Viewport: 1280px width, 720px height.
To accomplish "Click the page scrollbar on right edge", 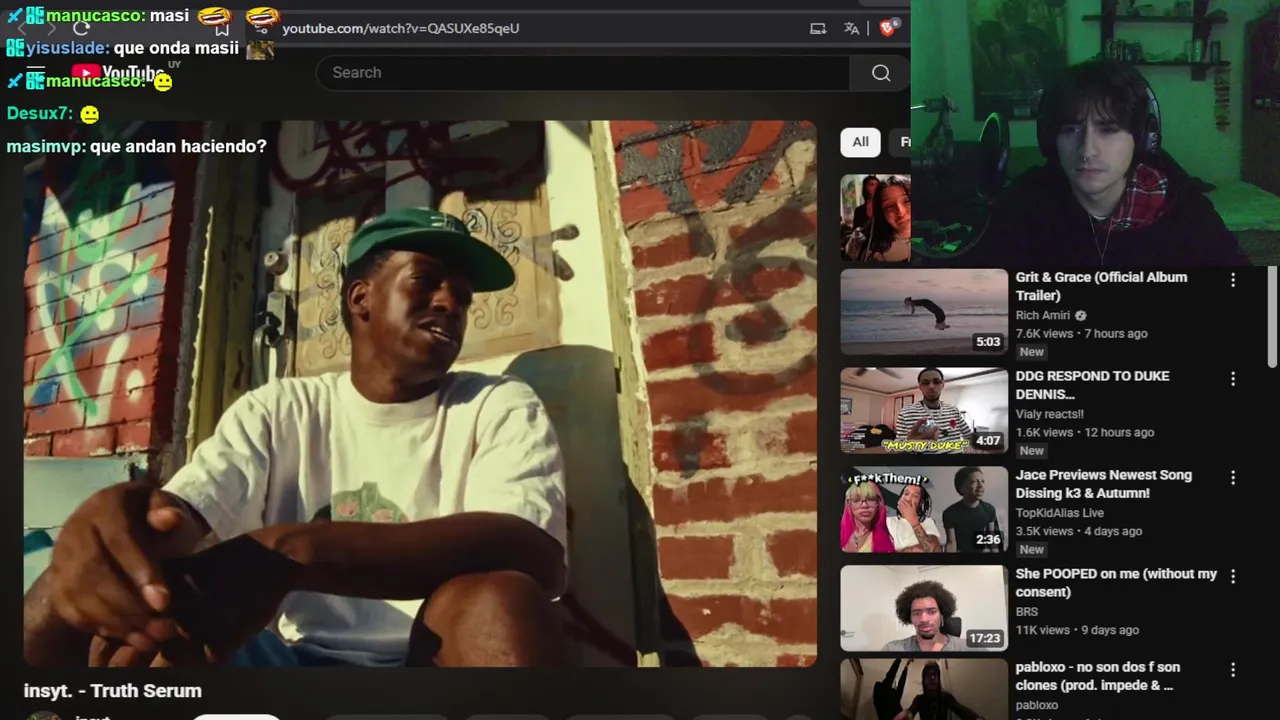I will pyautogui.click(x=1272, y=316).
